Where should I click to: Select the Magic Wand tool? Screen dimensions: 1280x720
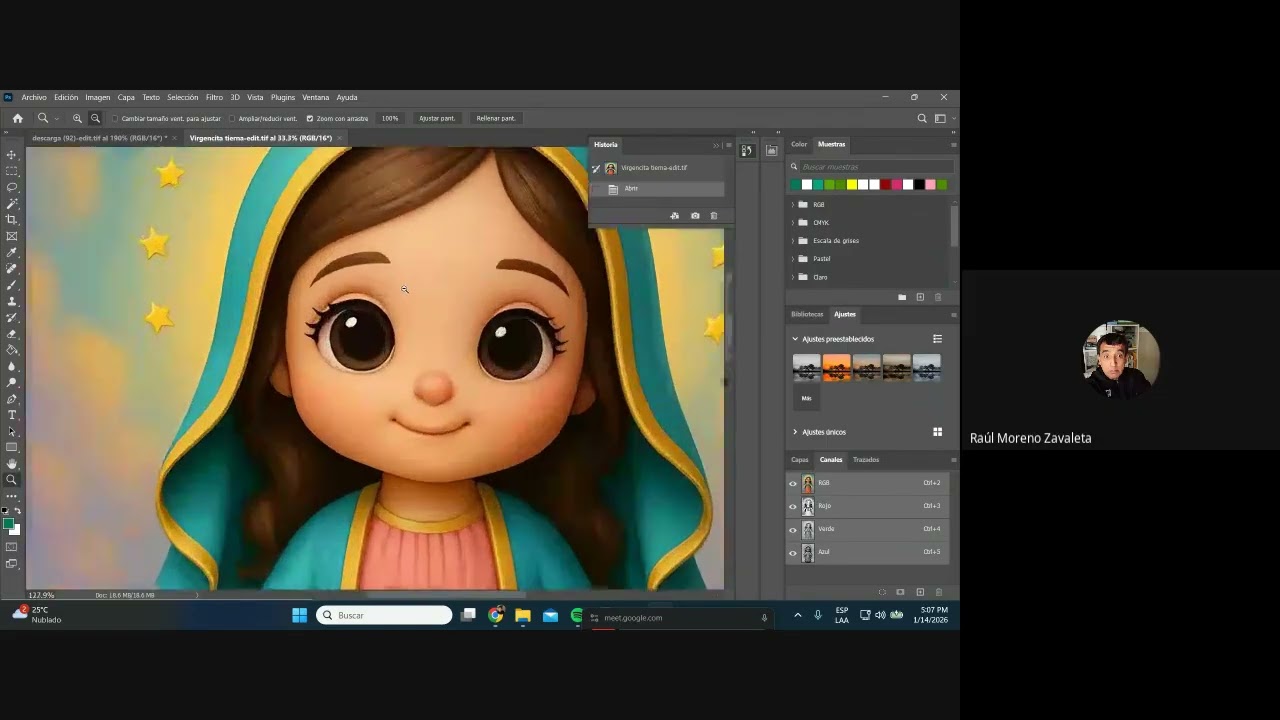12,203
